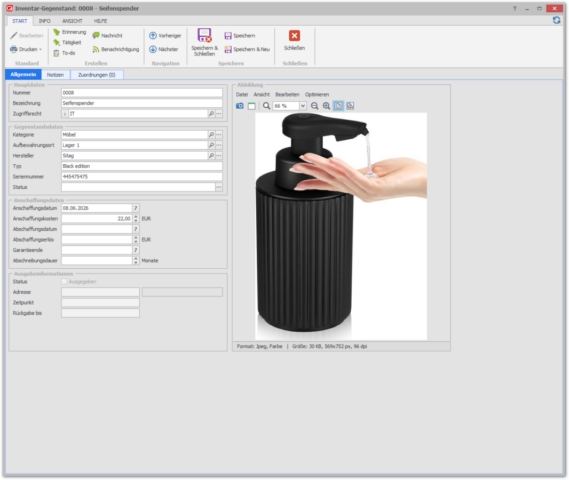Click the Bearbeiten pencil button
This screenshot has height=480, width=569.
click(x=26, y=36)
